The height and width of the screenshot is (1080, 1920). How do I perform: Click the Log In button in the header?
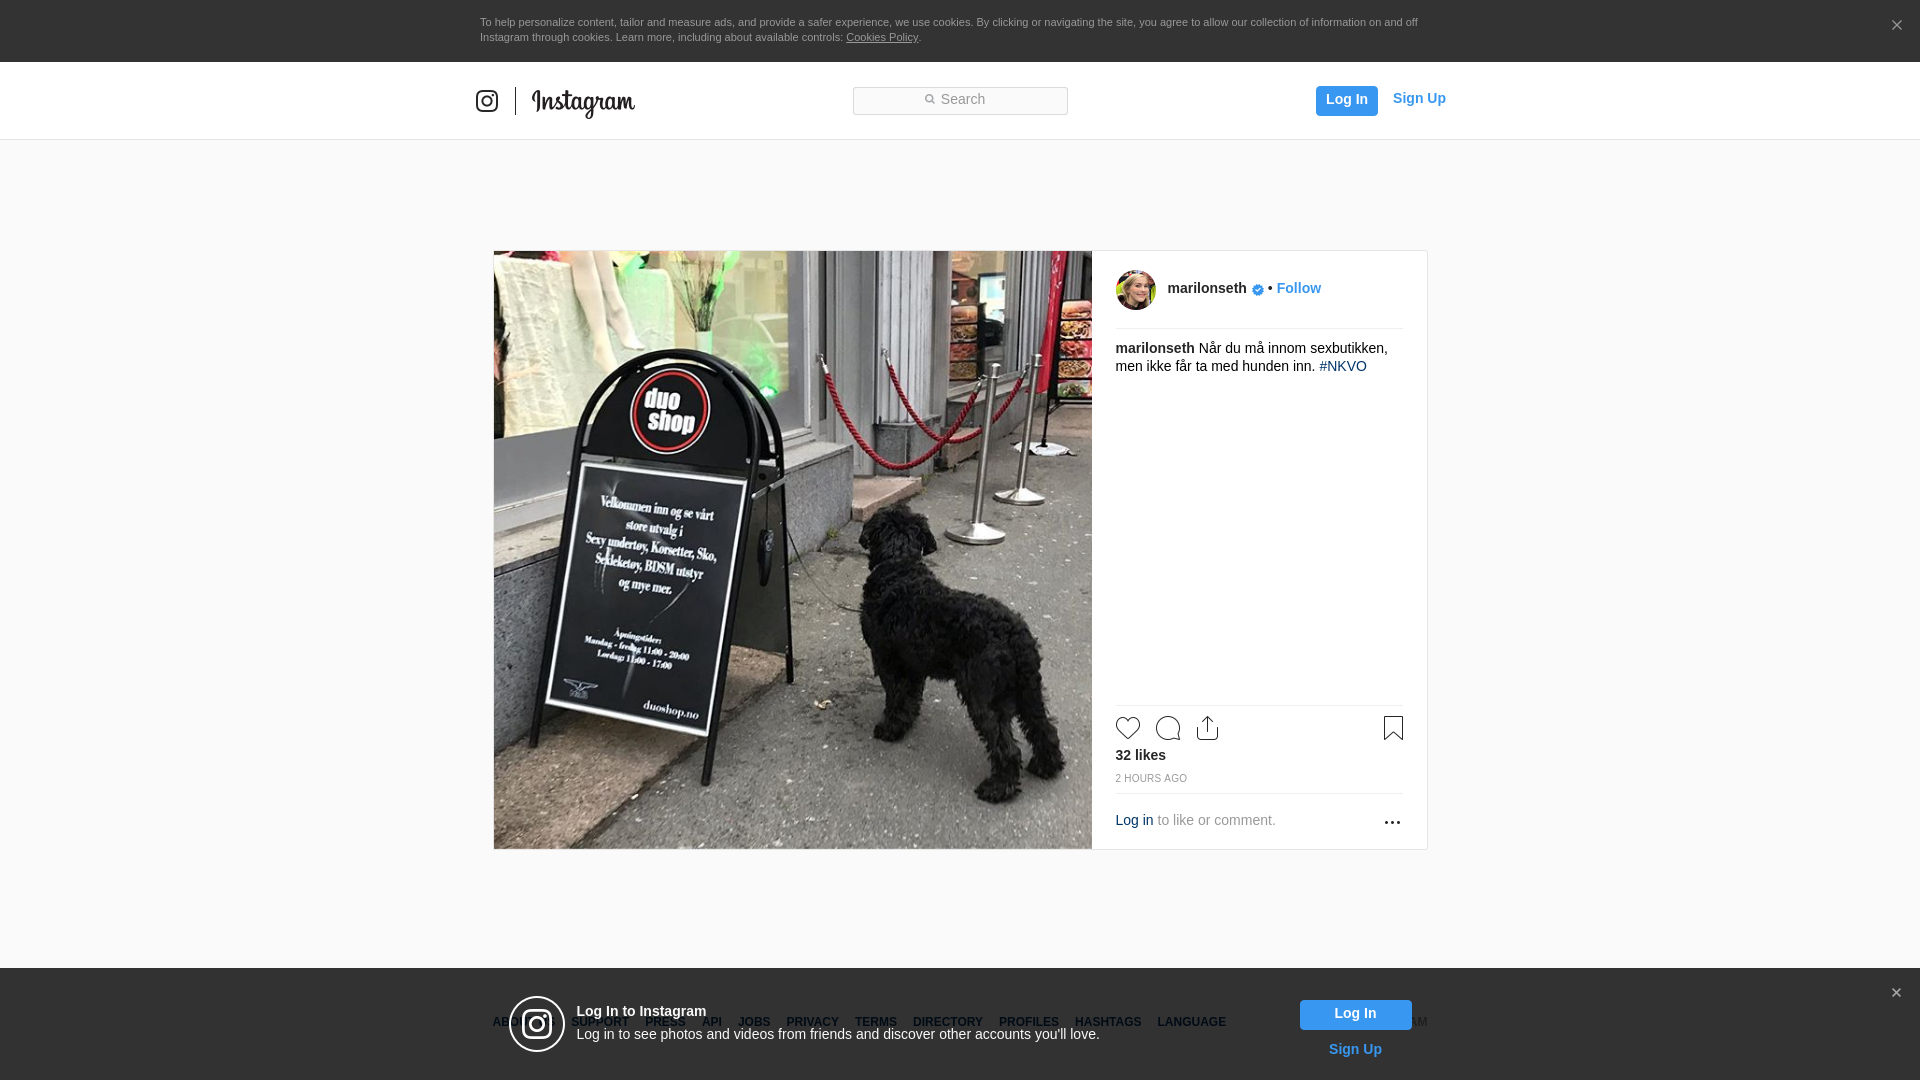1347,101
